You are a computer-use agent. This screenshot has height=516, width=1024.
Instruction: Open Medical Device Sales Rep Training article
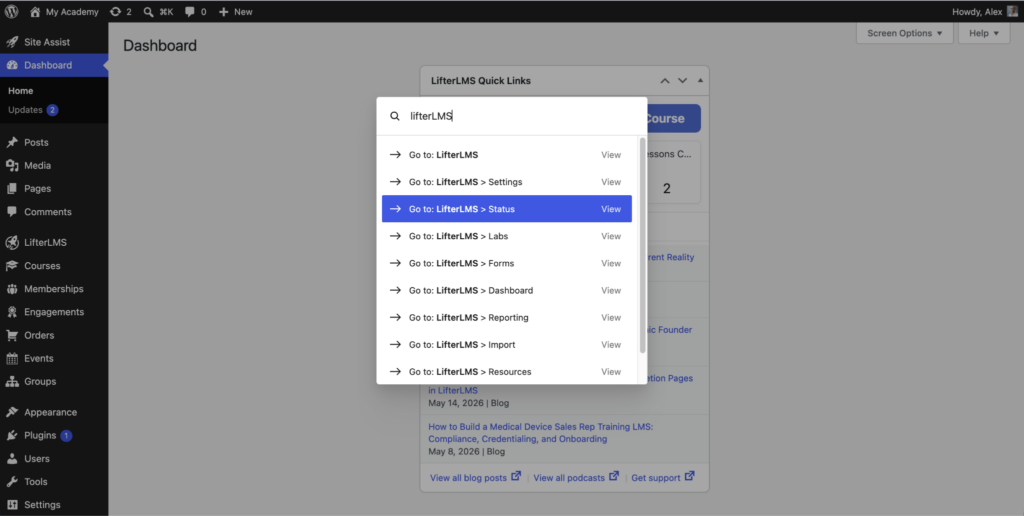coord(541,432)
